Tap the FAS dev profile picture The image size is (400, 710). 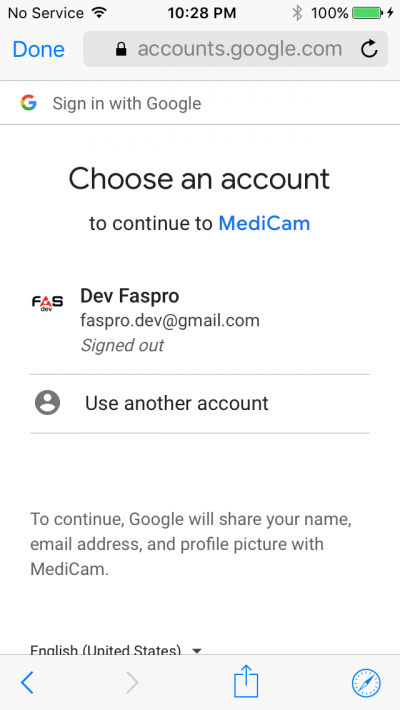47,302
